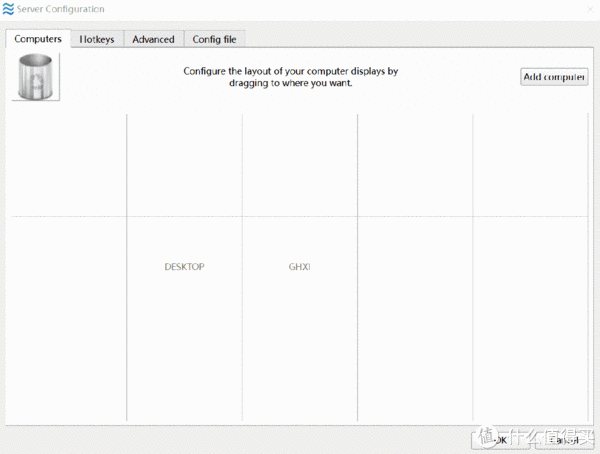The width and height of the screenshot is (600, 454).
Task: Switch to the Computers tab
Action: coord(38,39)
